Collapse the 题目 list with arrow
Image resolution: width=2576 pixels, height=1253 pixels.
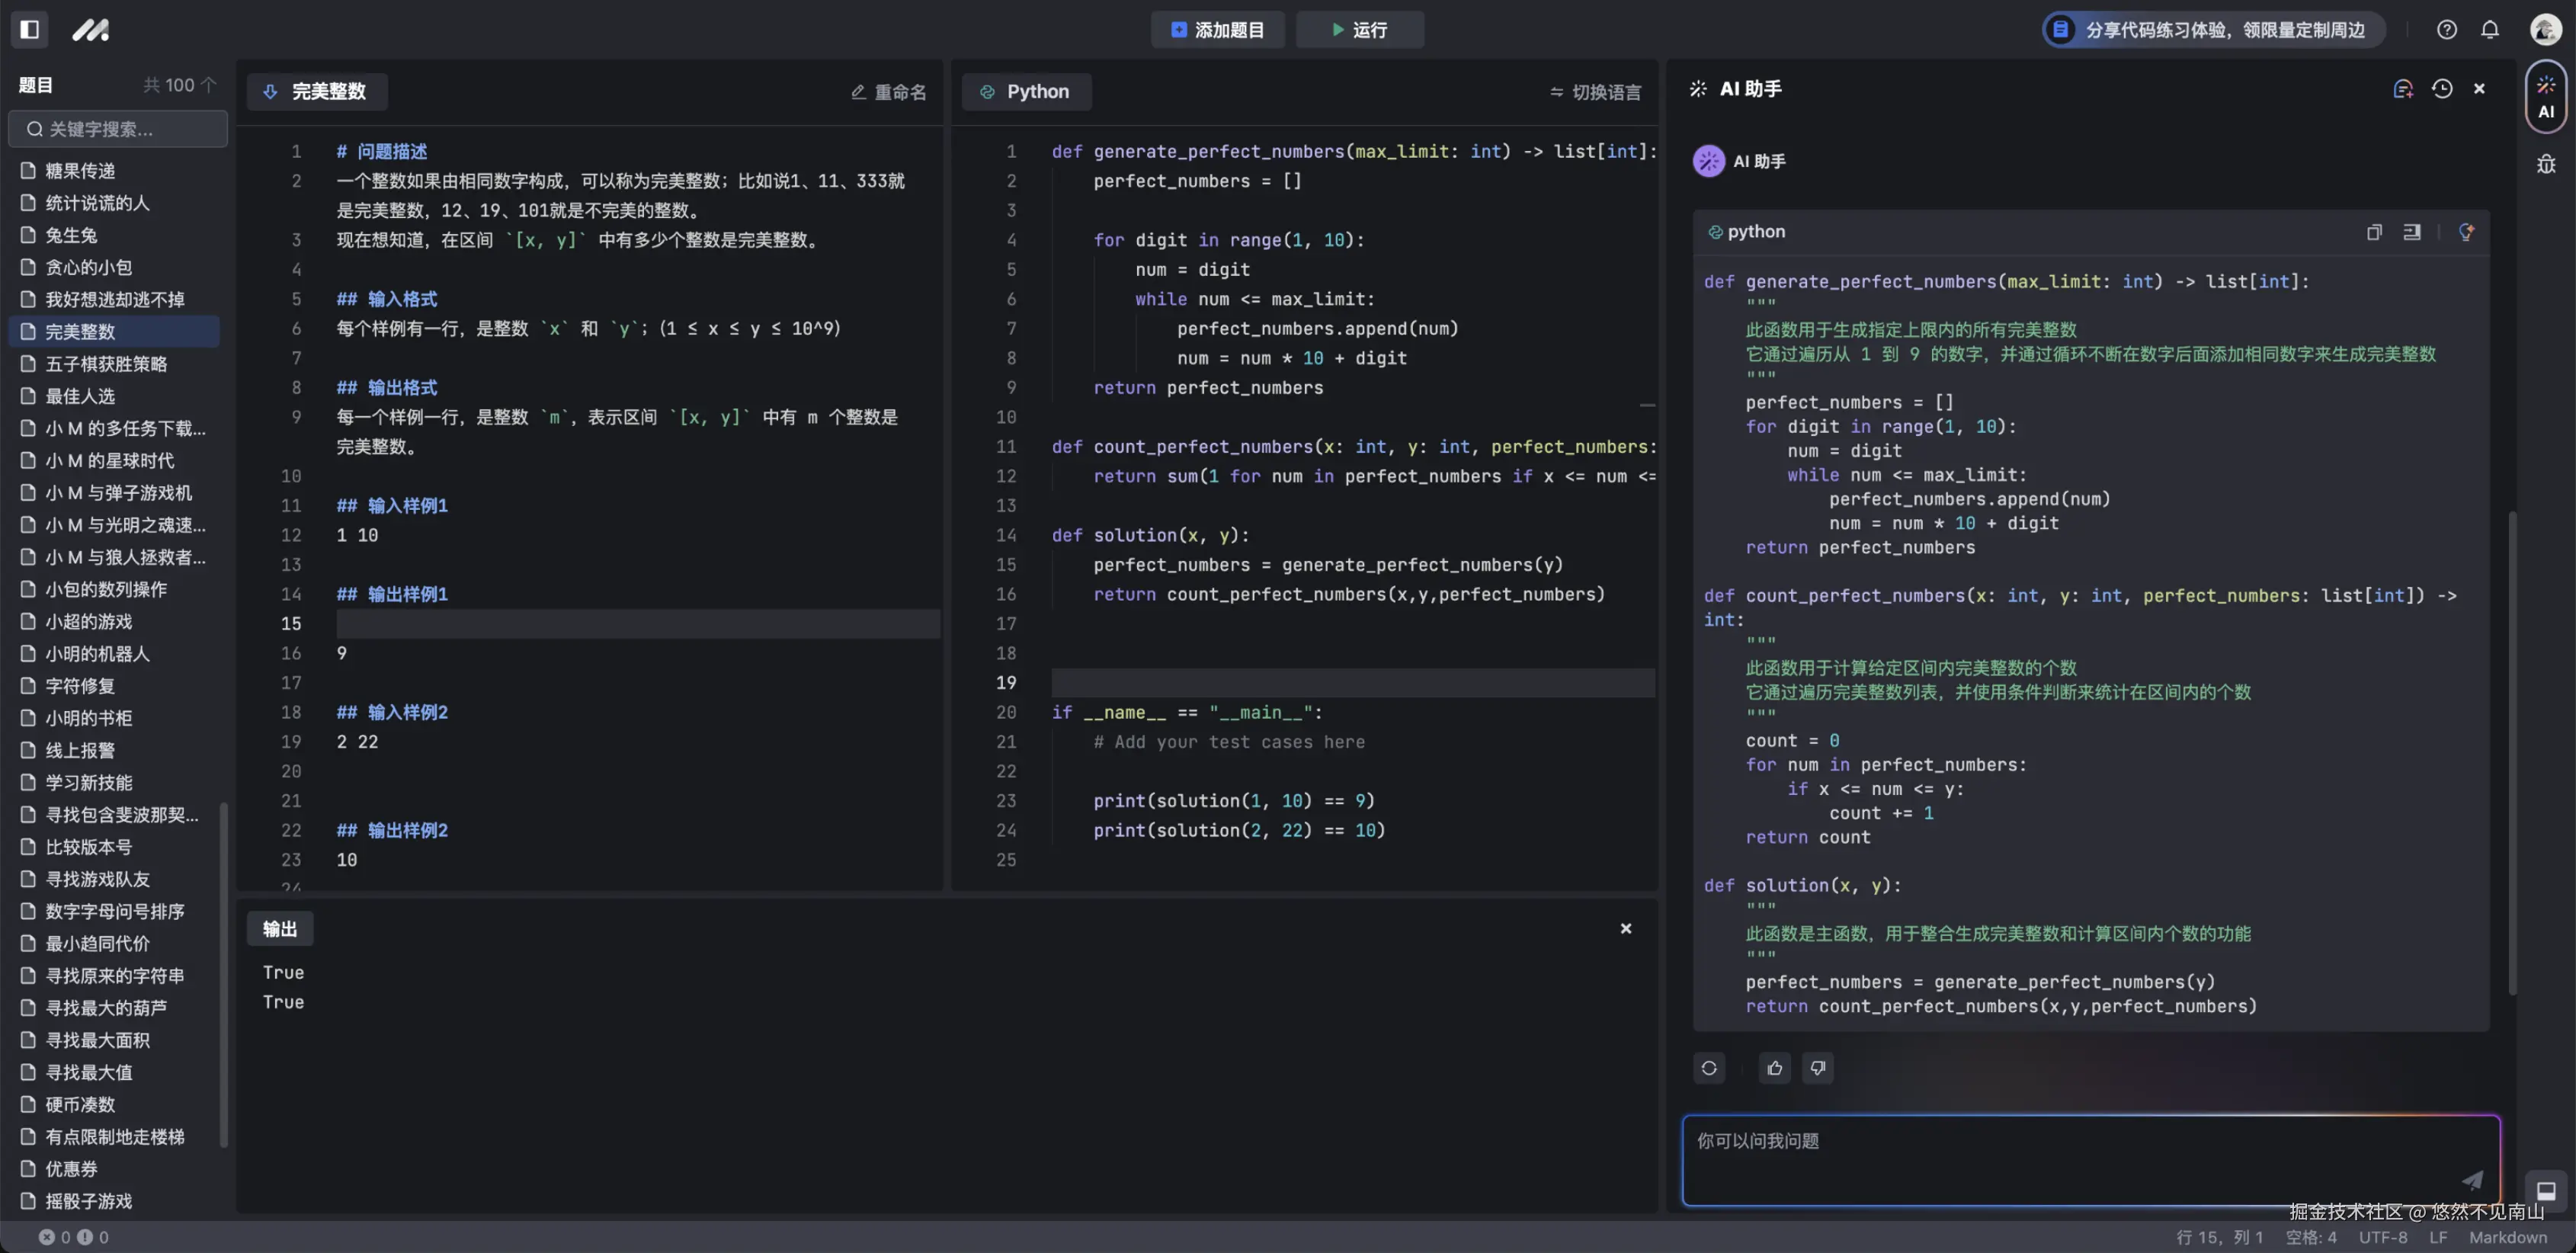coord(209,85)
